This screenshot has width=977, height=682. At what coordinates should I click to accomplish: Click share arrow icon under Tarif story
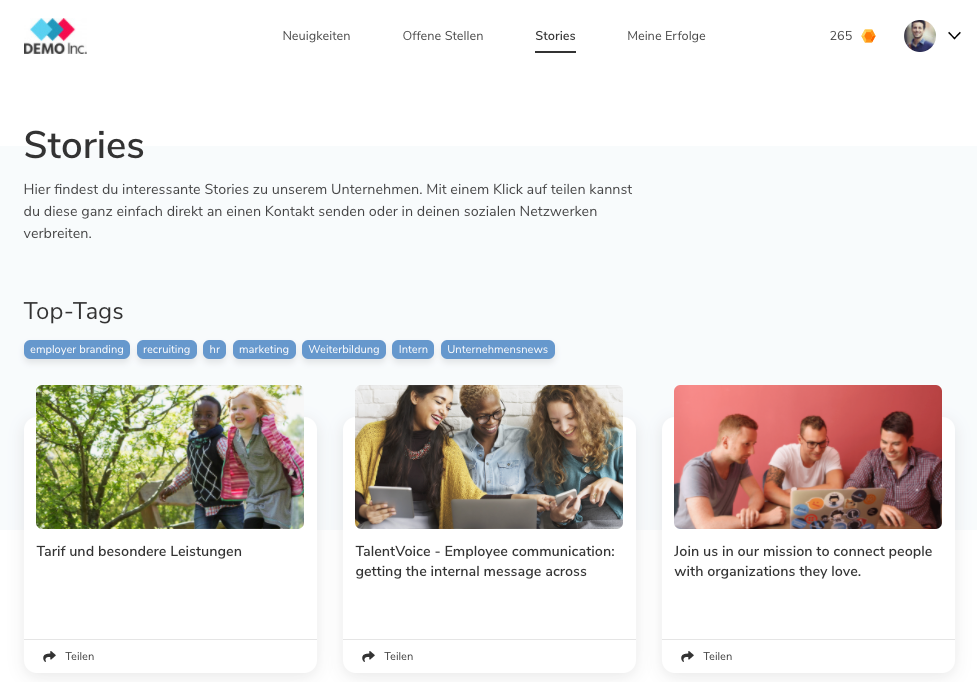tap(50, 657)
